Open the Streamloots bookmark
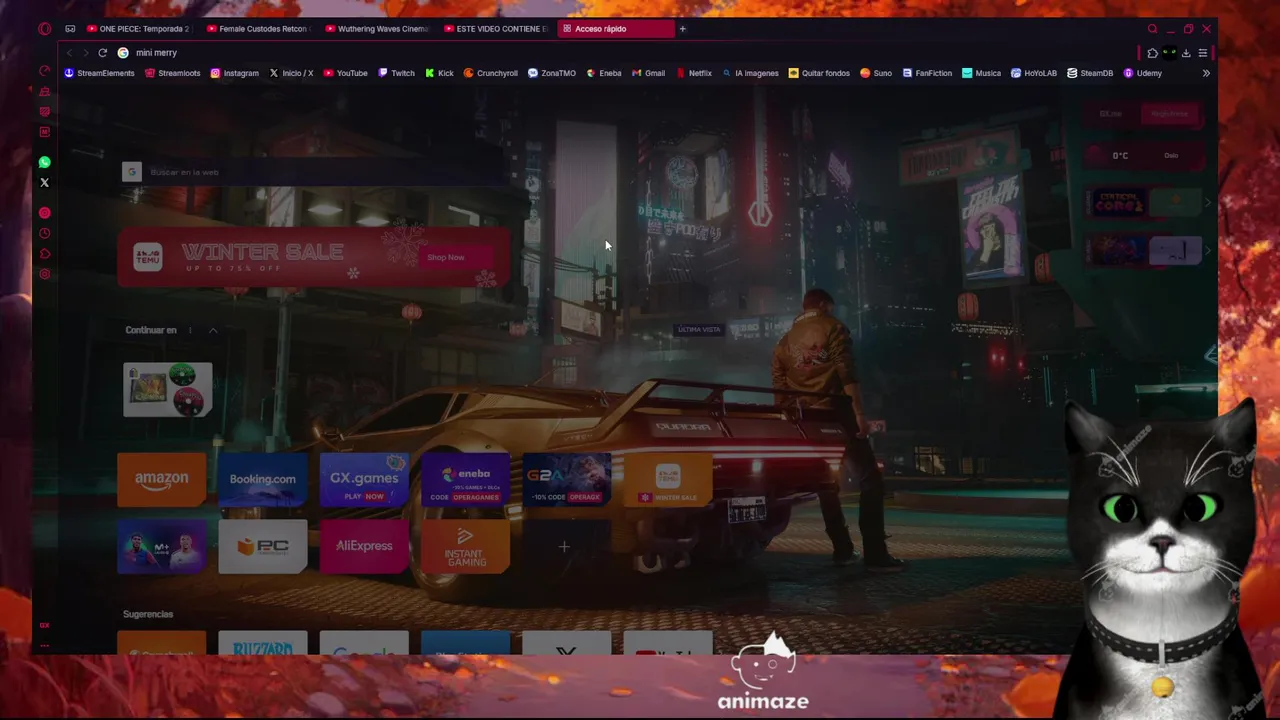 point(173,73)
